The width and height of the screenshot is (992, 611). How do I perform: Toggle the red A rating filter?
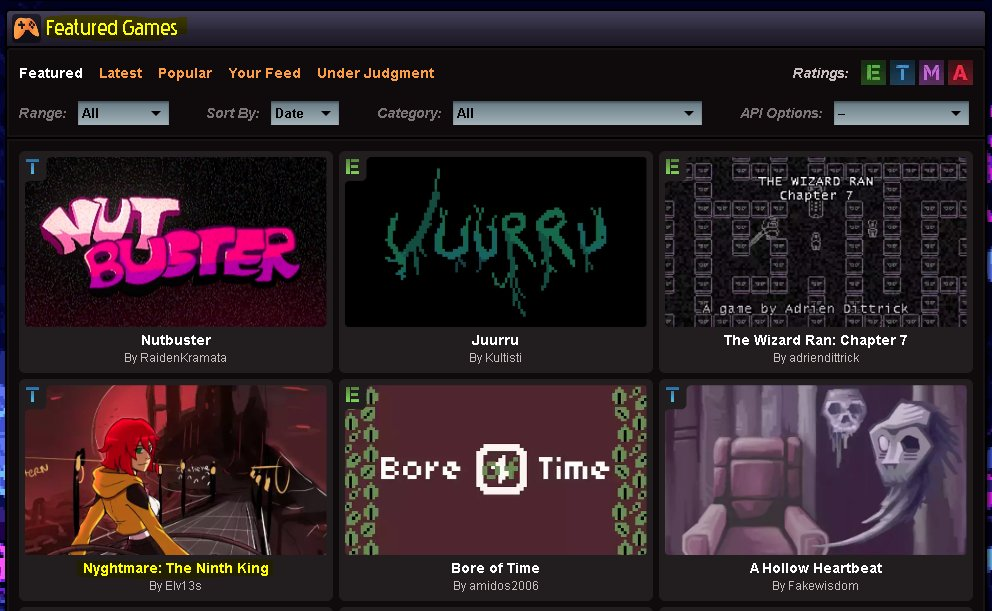(x=960, y=73)
